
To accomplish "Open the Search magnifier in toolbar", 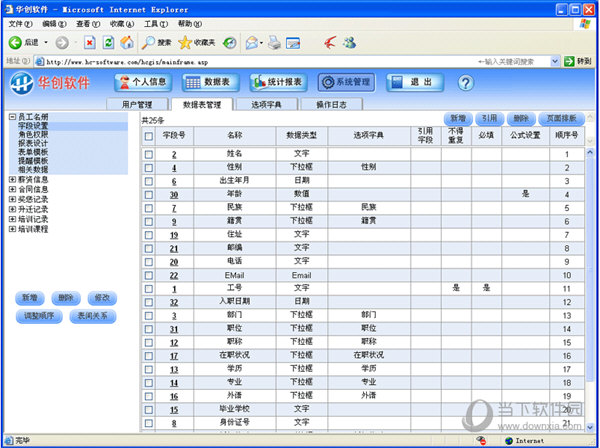I will tap(148, 42).
